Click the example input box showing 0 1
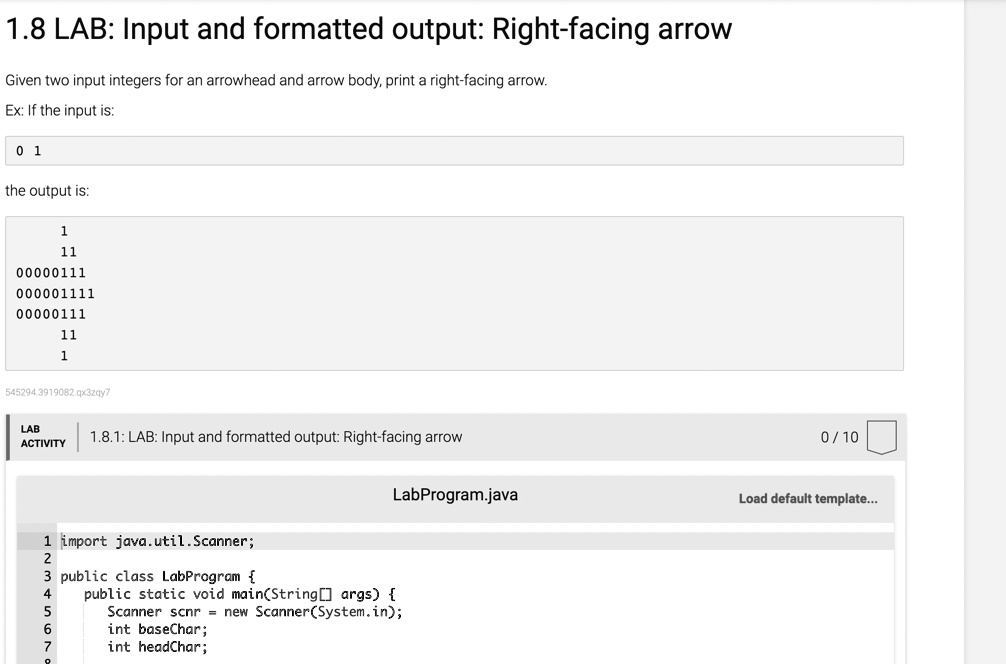Viewport: 1006px width, 664px height. (x=454, y=151)
